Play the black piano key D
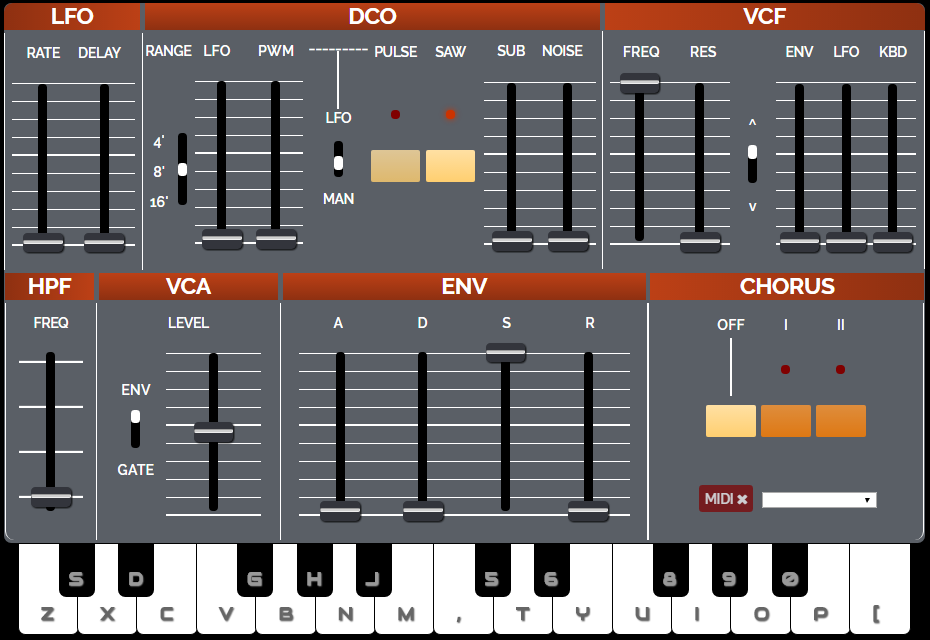This screenshot has width=930, height=640. click(x=136, y=569)
